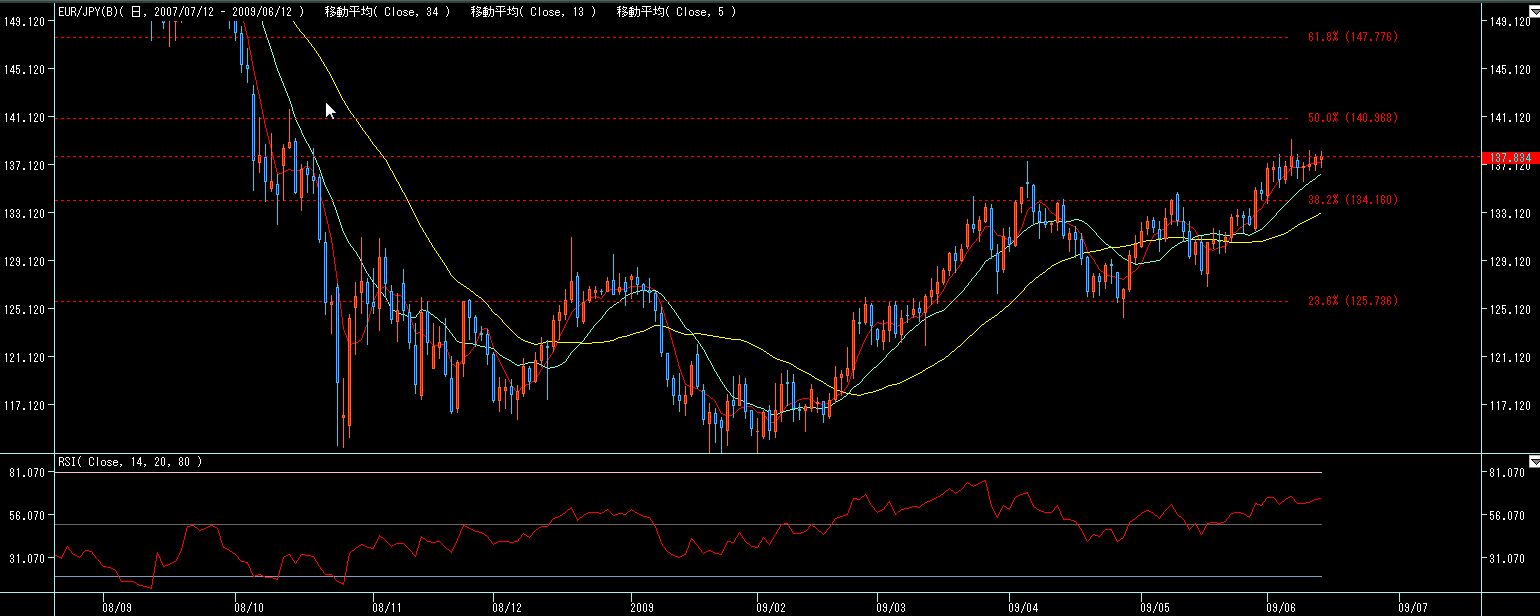Click the 09/03 date axis label
Viewport: 1540px width, 616px height.
click(891, 606)
